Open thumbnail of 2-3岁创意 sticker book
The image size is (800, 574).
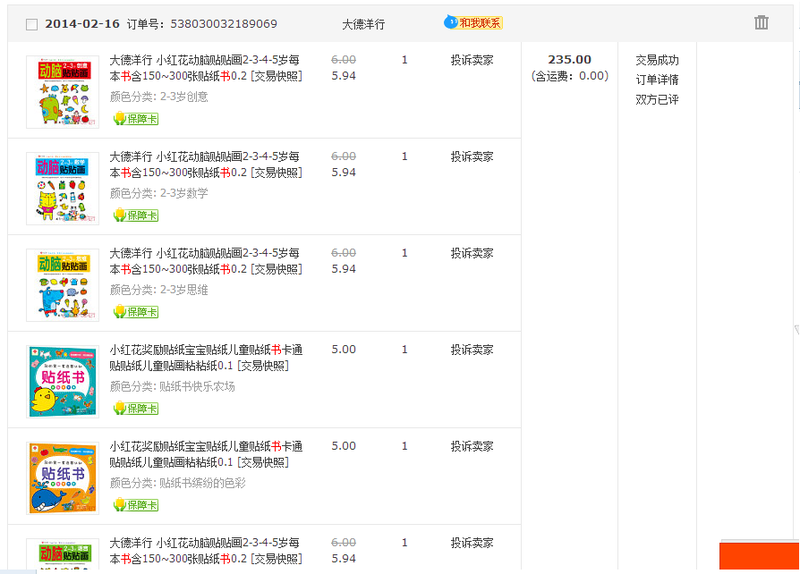coord(63,92)
